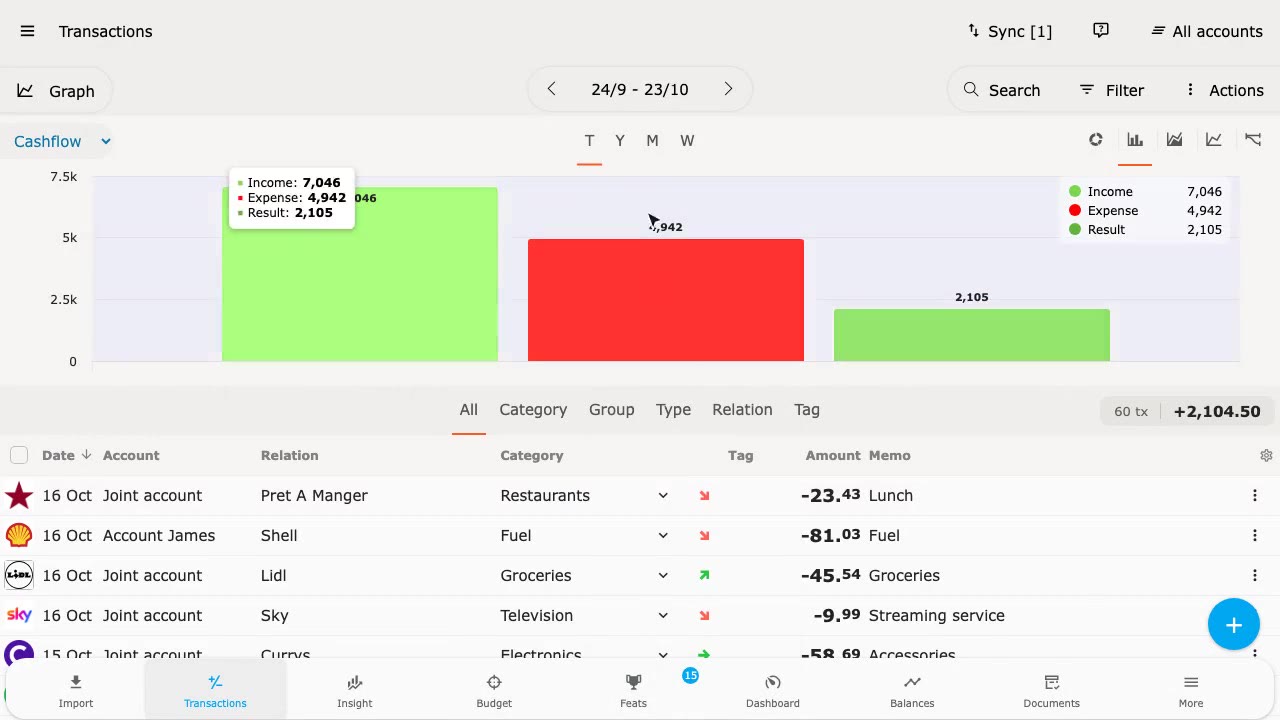The width and height of the screenshot is (1280, 720).
Task: Open Feats from bottom navigation
Action: [633, 690]
